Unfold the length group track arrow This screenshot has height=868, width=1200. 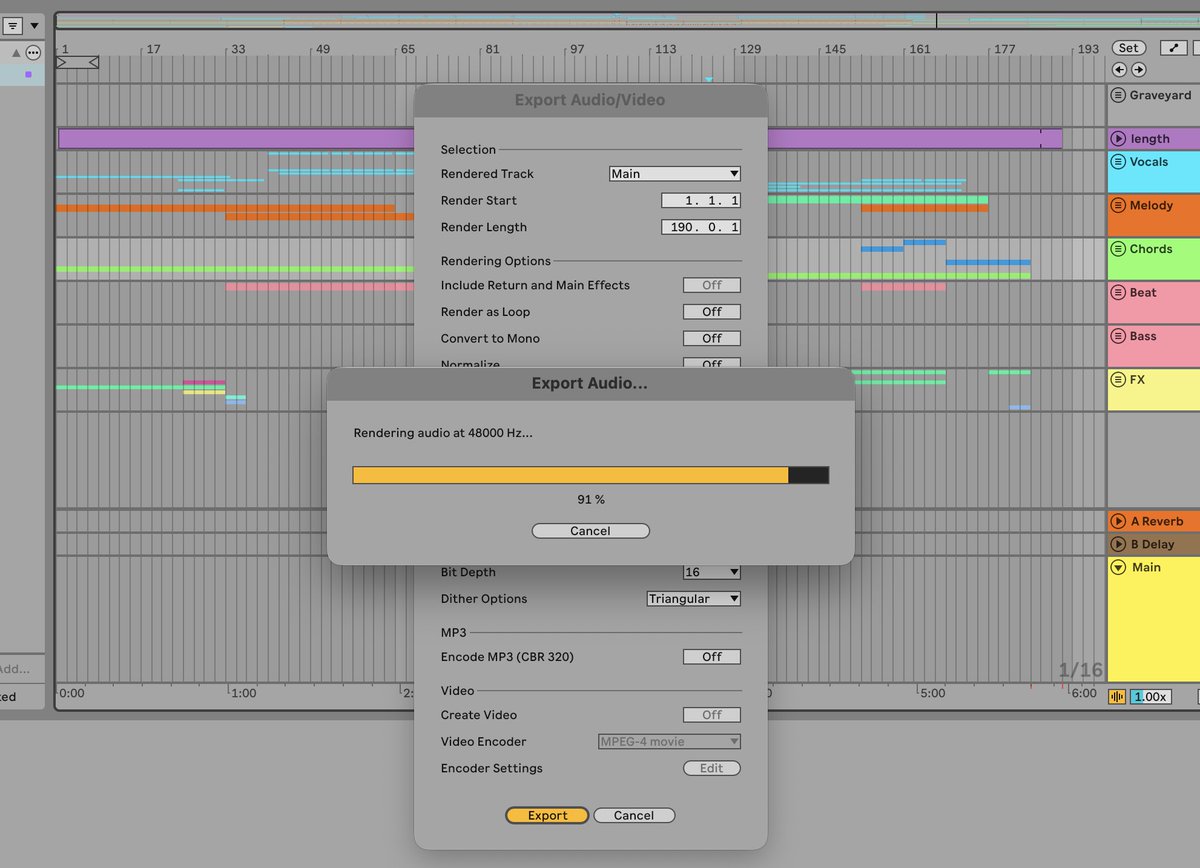(1118, 139)
